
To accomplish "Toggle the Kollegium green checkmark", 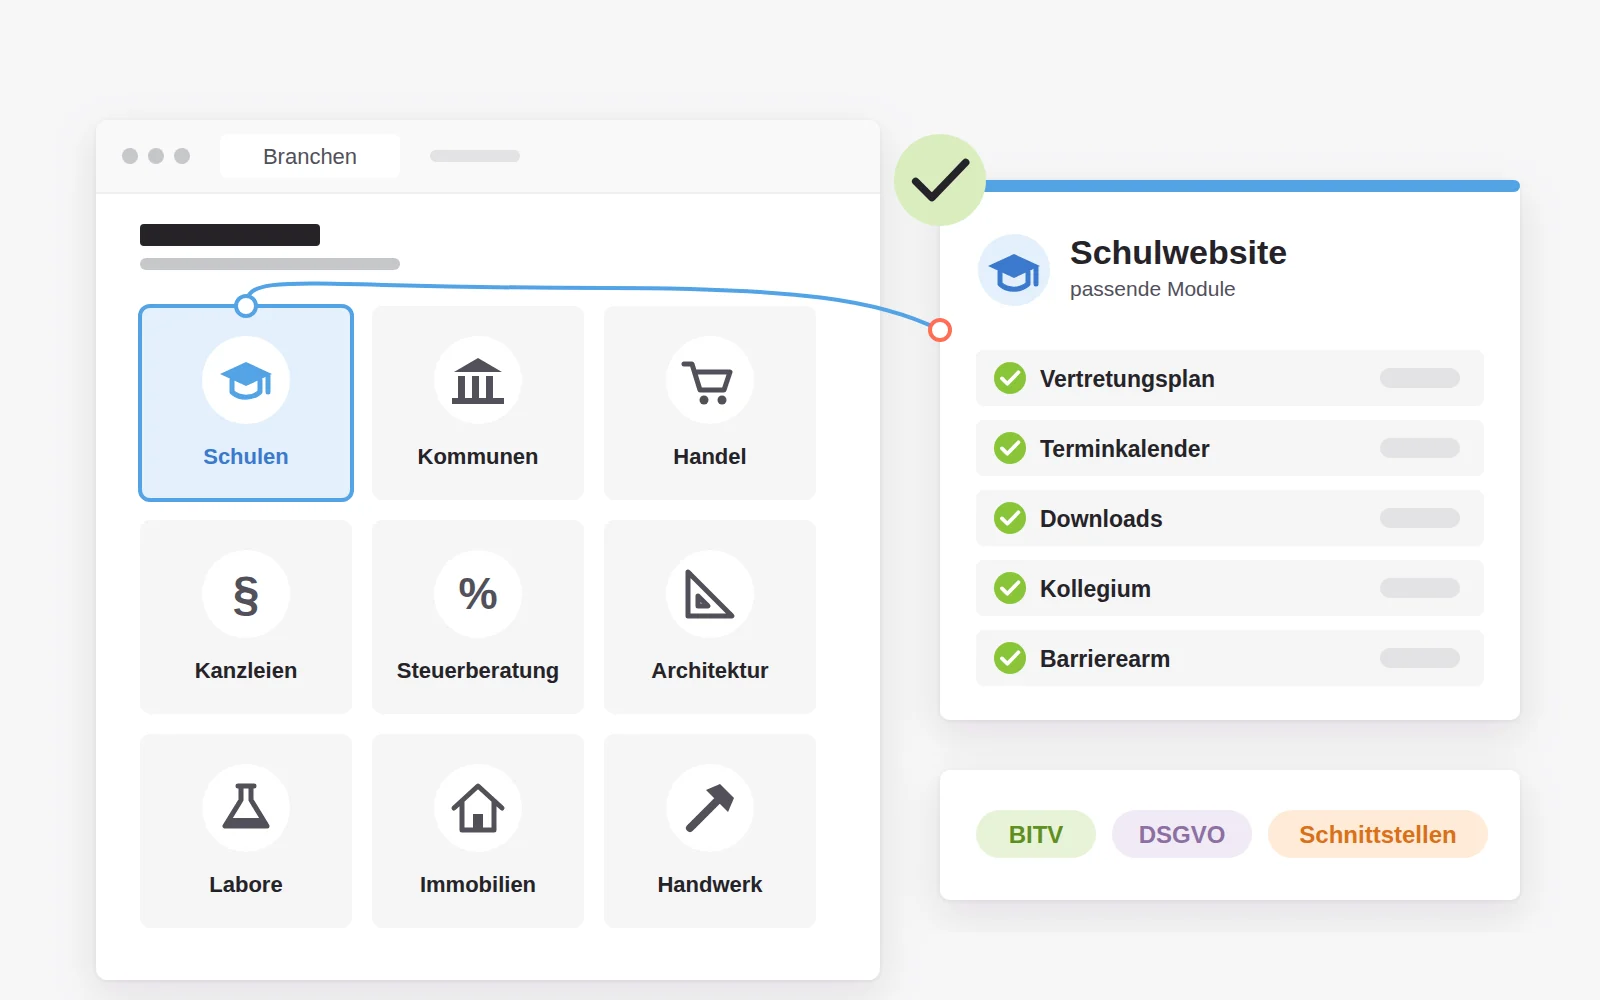I will 1010,588.
